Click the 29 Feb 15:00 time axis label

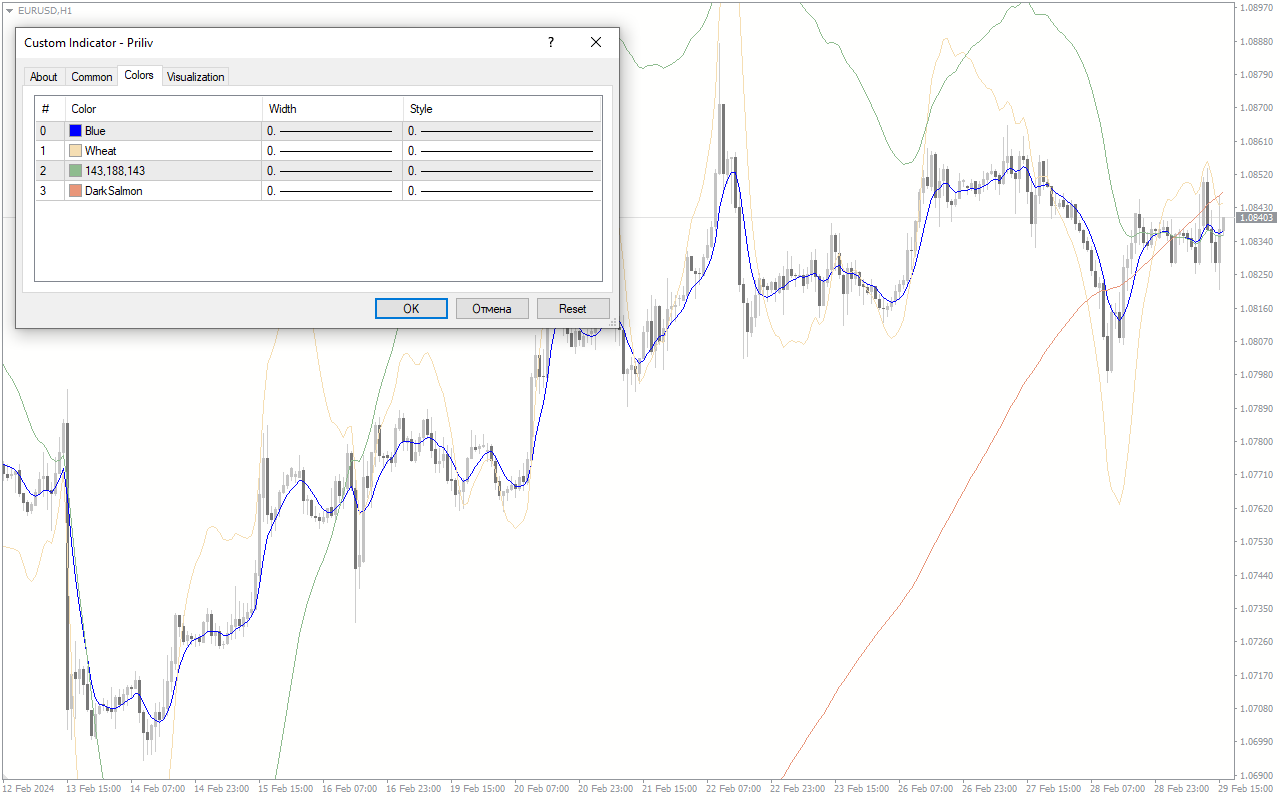pos(1246,789)
